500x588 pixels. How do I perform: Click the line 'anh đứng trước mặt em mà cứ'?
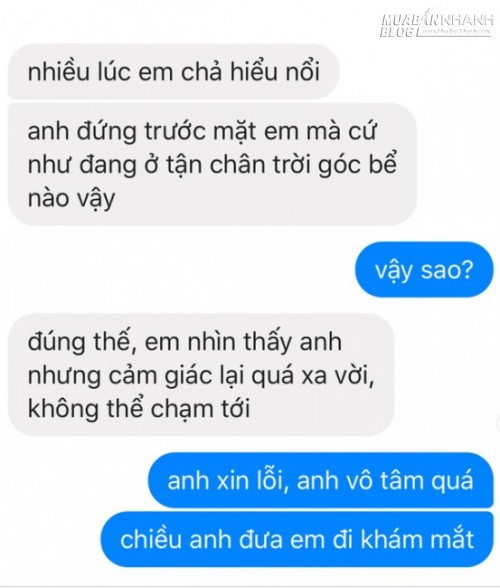point(202,132)
